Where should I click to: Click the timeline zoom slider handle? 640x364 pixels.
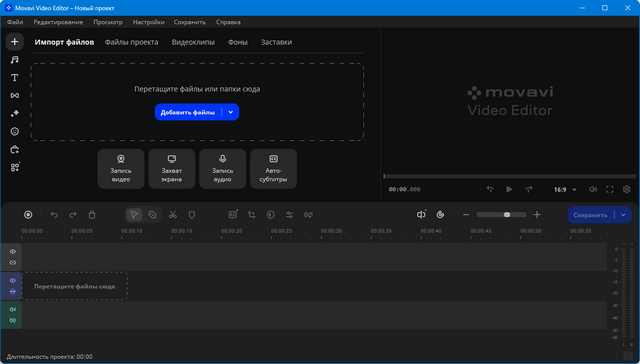point(507,215)
